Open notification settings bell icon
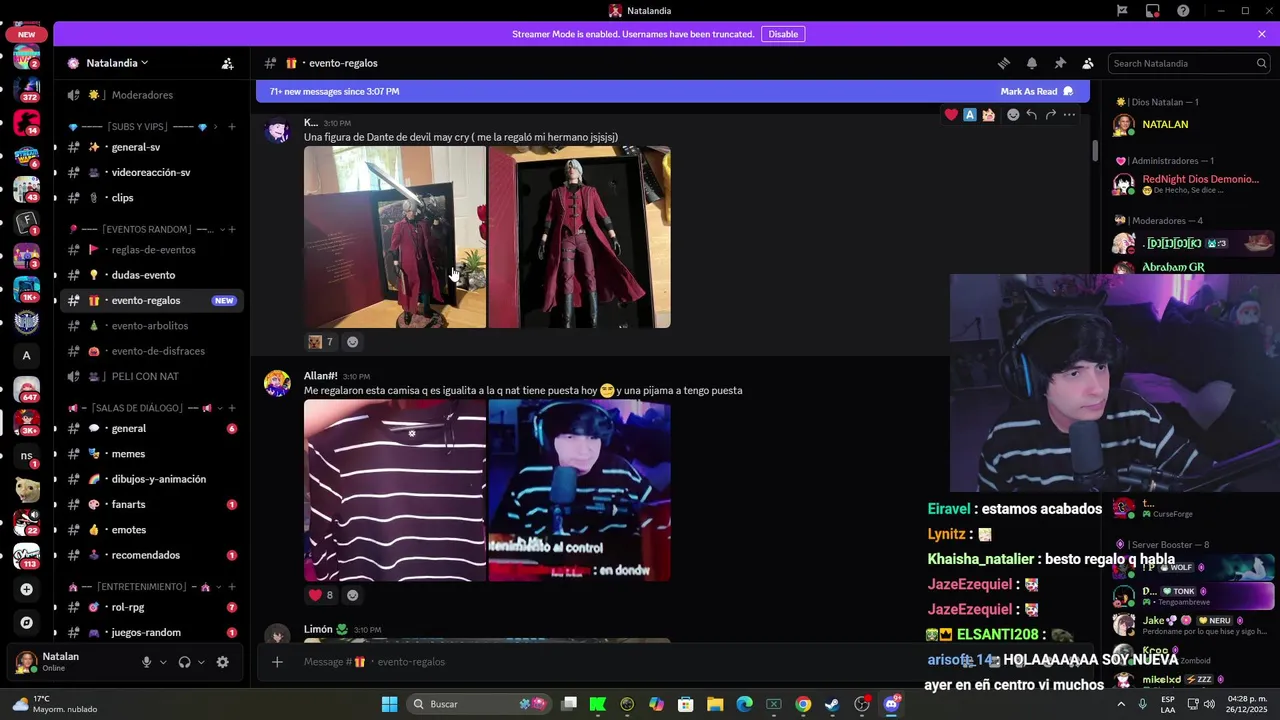Image resolution: width=1280 pixels, height=720 pixels. point(1032,63)
